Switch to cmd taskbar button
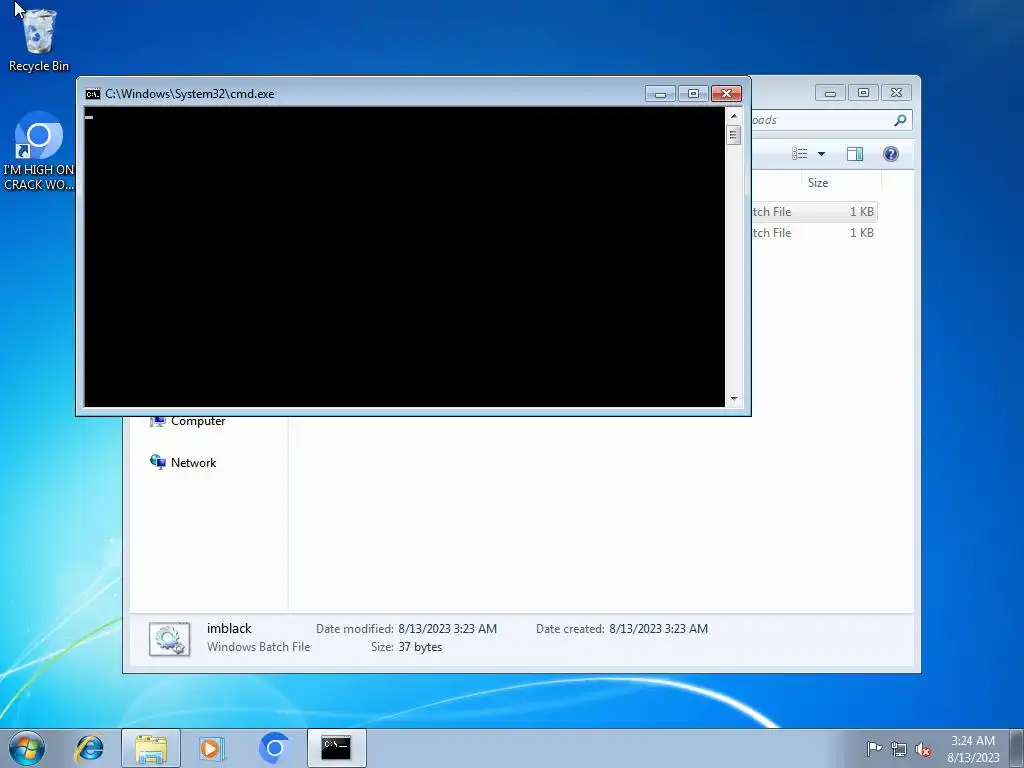 (x=336, y=748)
